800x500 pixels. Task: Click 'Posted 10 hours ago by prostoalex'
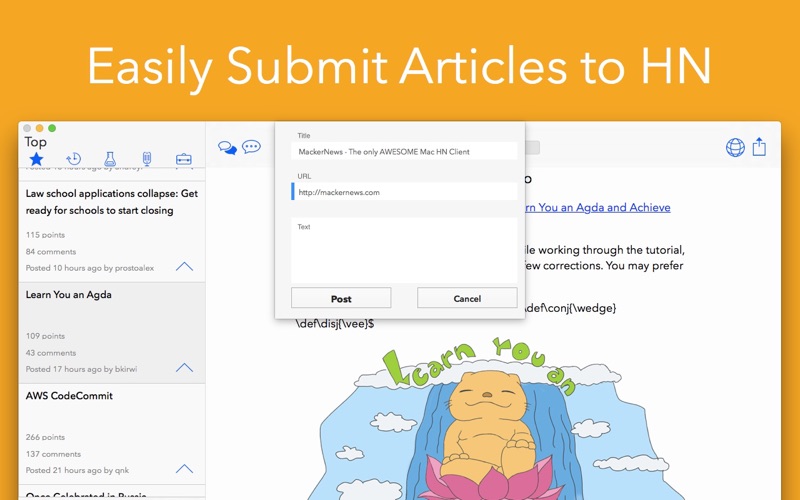tap(90, 268)
